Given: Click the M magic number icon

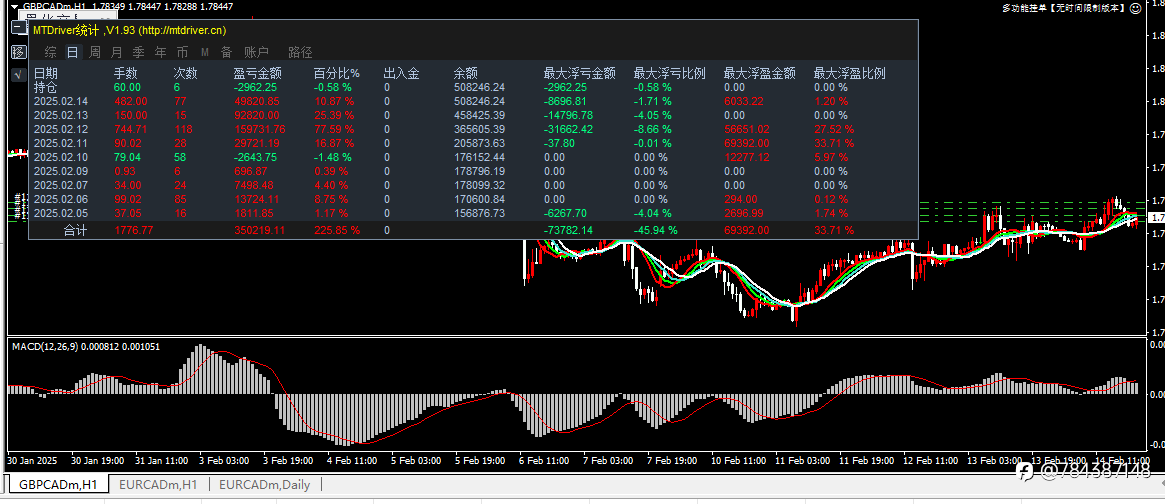Looking at the screenshot, I should [205, 52].
